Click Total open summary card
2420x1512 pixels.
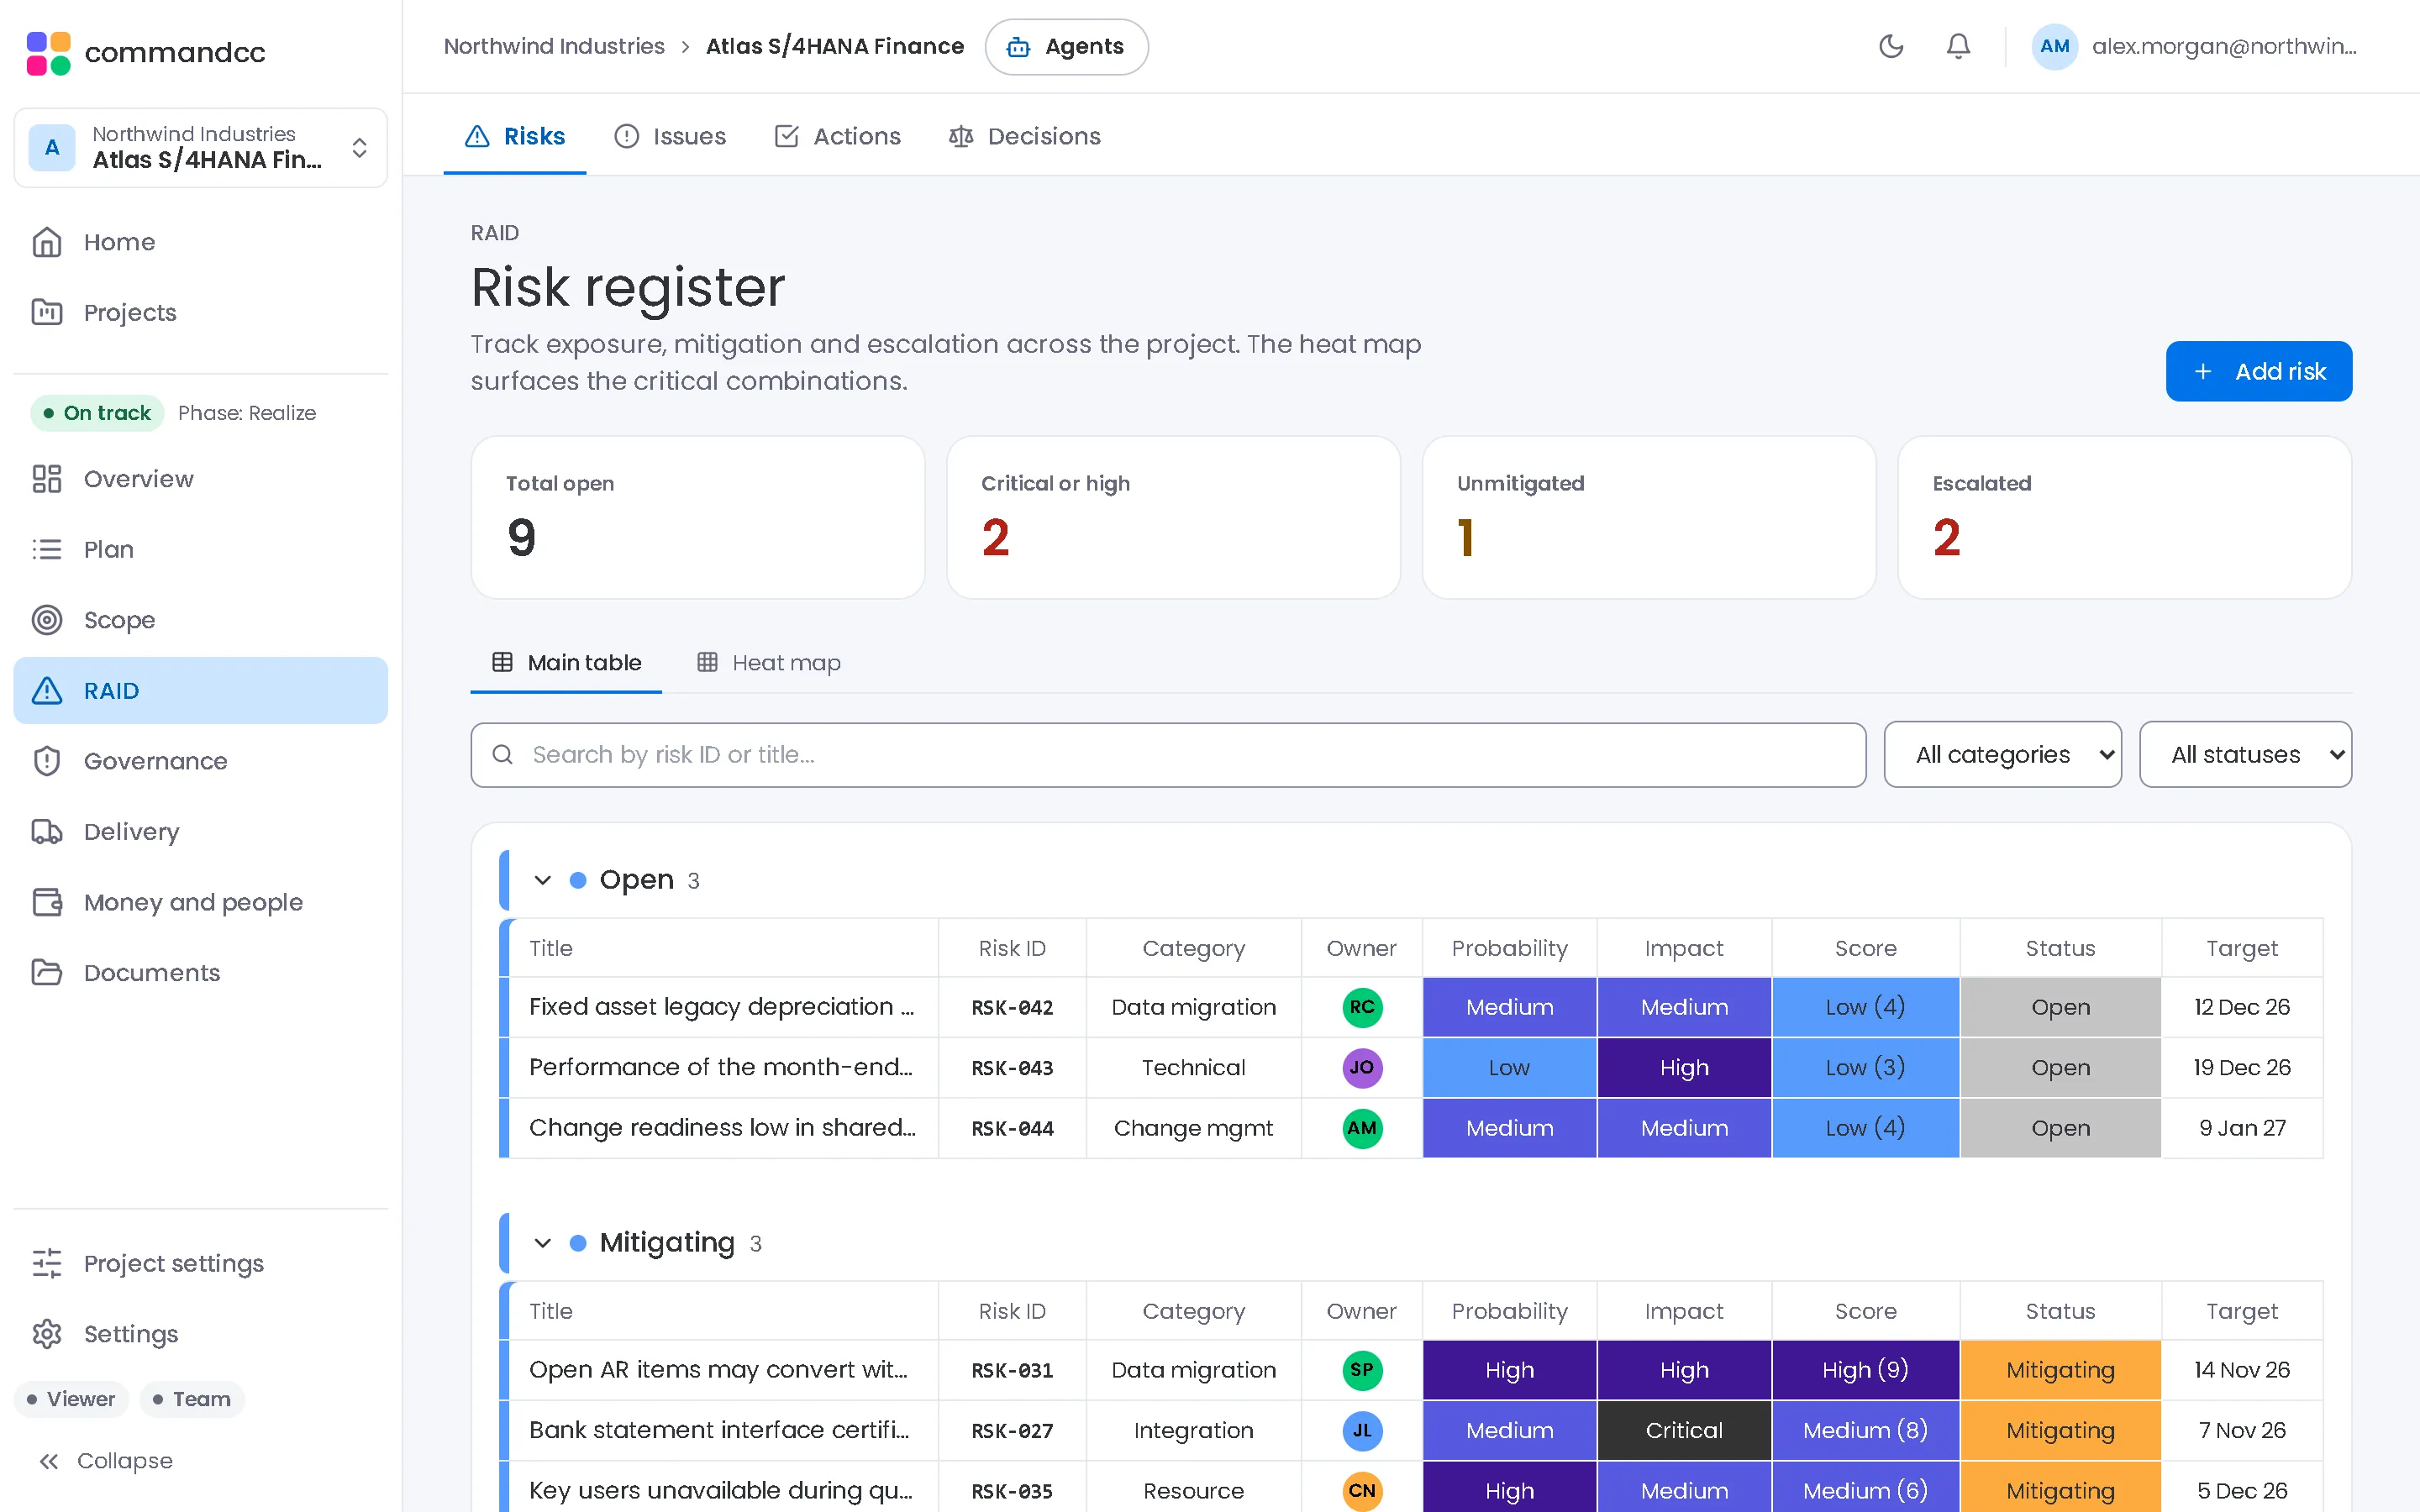coord(698,517)
